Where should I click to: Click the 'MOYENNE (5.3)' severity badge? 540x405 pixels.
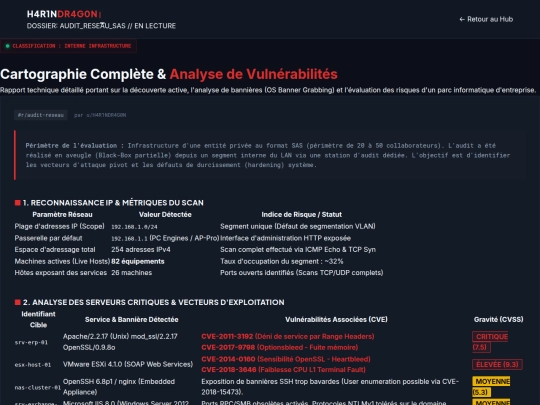[x=491, y=386]
